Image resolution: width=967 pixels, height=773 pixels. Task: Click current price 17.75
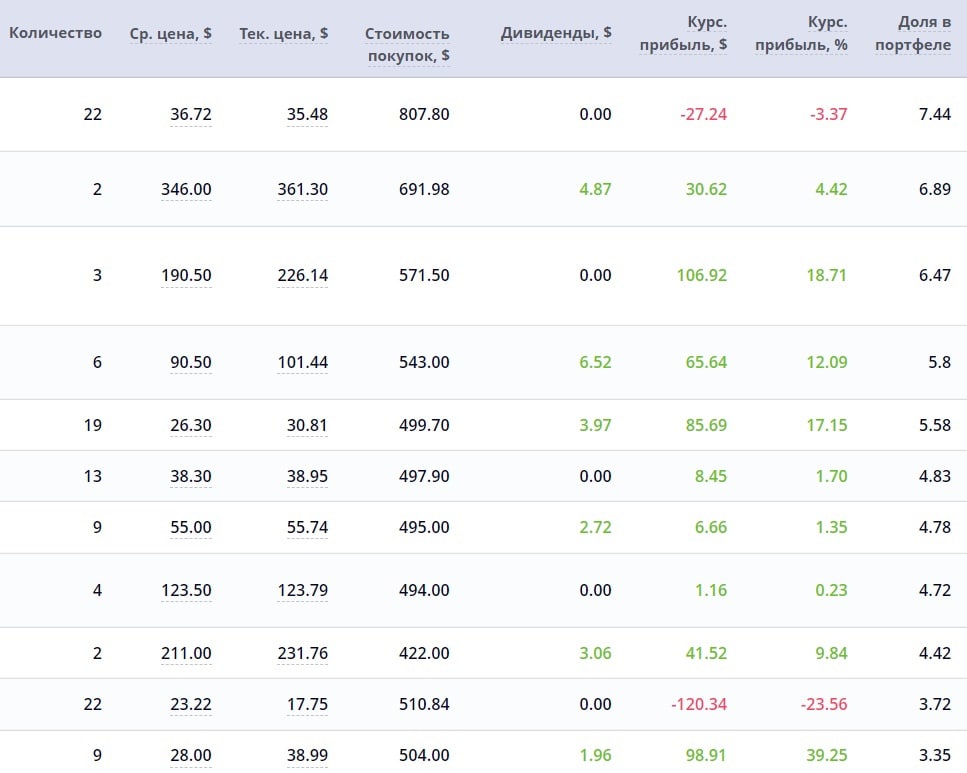pos(307,705)
